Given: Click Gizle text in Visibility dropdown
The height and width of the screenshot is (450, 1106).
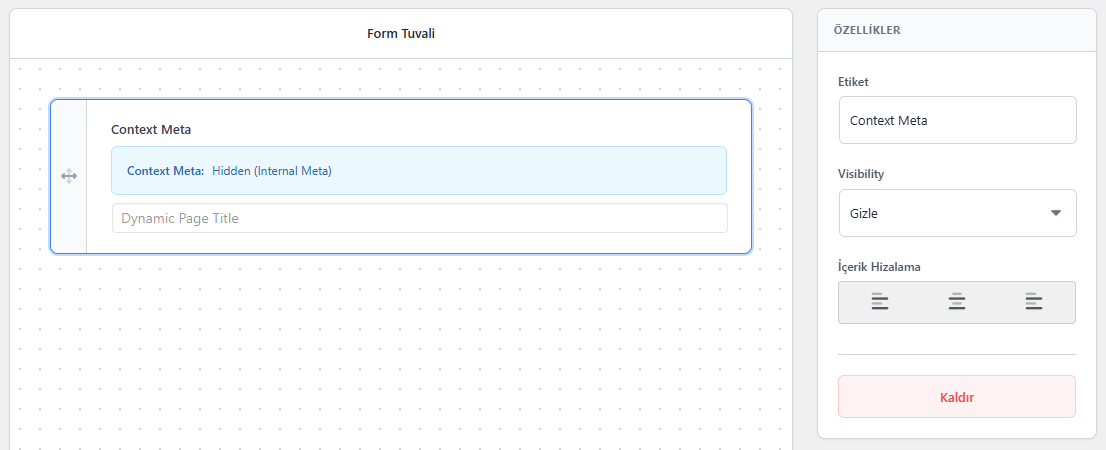Looking at the screenshot, I should 864,213.
